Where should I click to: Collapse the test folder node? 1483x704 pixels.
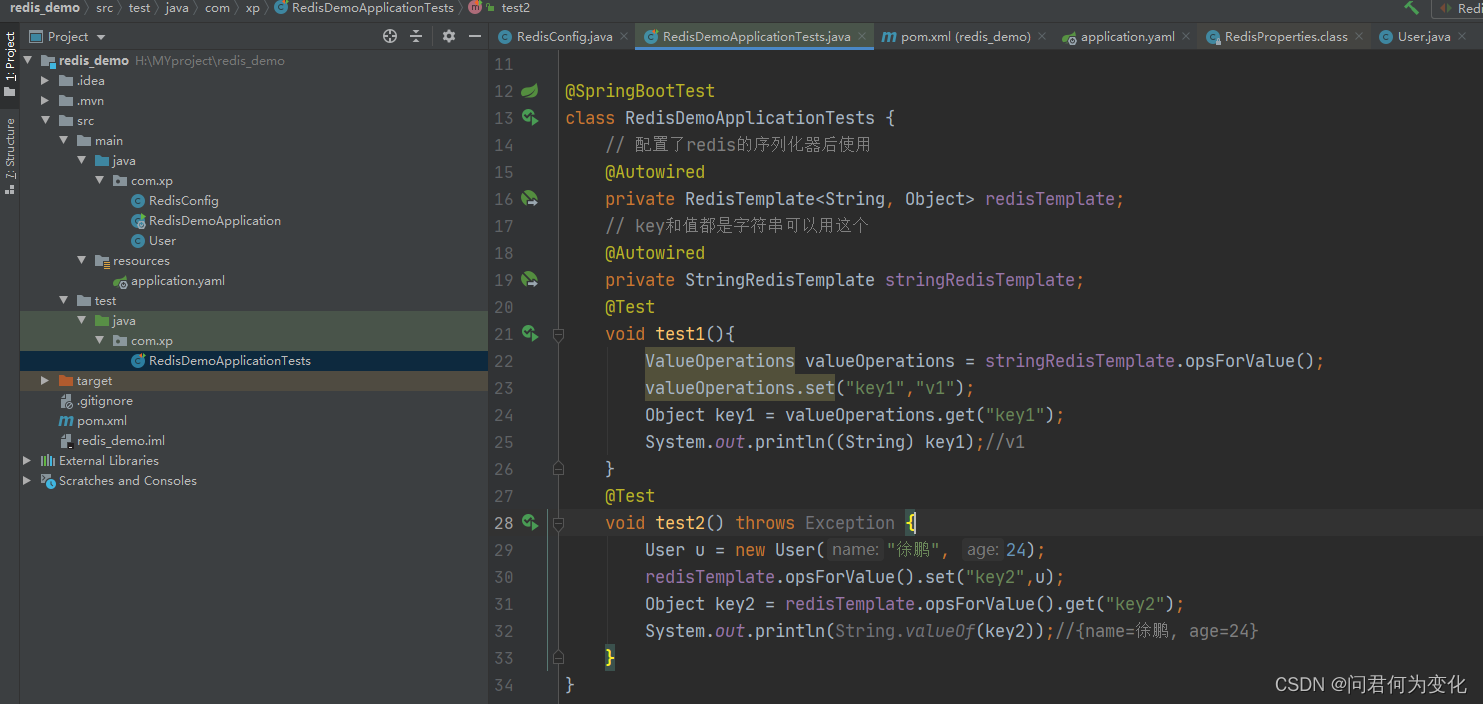(x=63, y=301)
